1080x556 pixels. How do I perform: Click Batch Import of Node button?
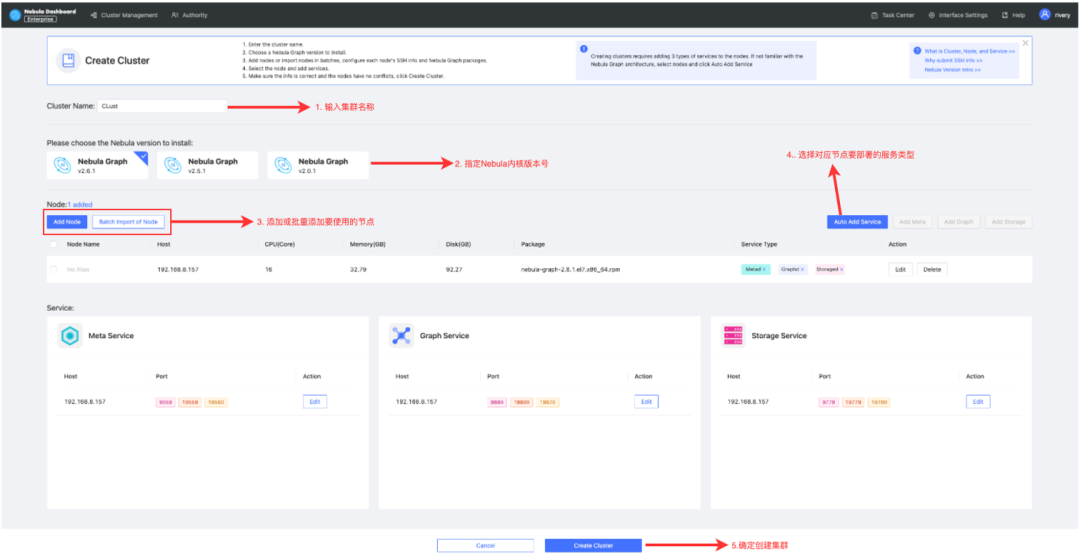point(128,222)
